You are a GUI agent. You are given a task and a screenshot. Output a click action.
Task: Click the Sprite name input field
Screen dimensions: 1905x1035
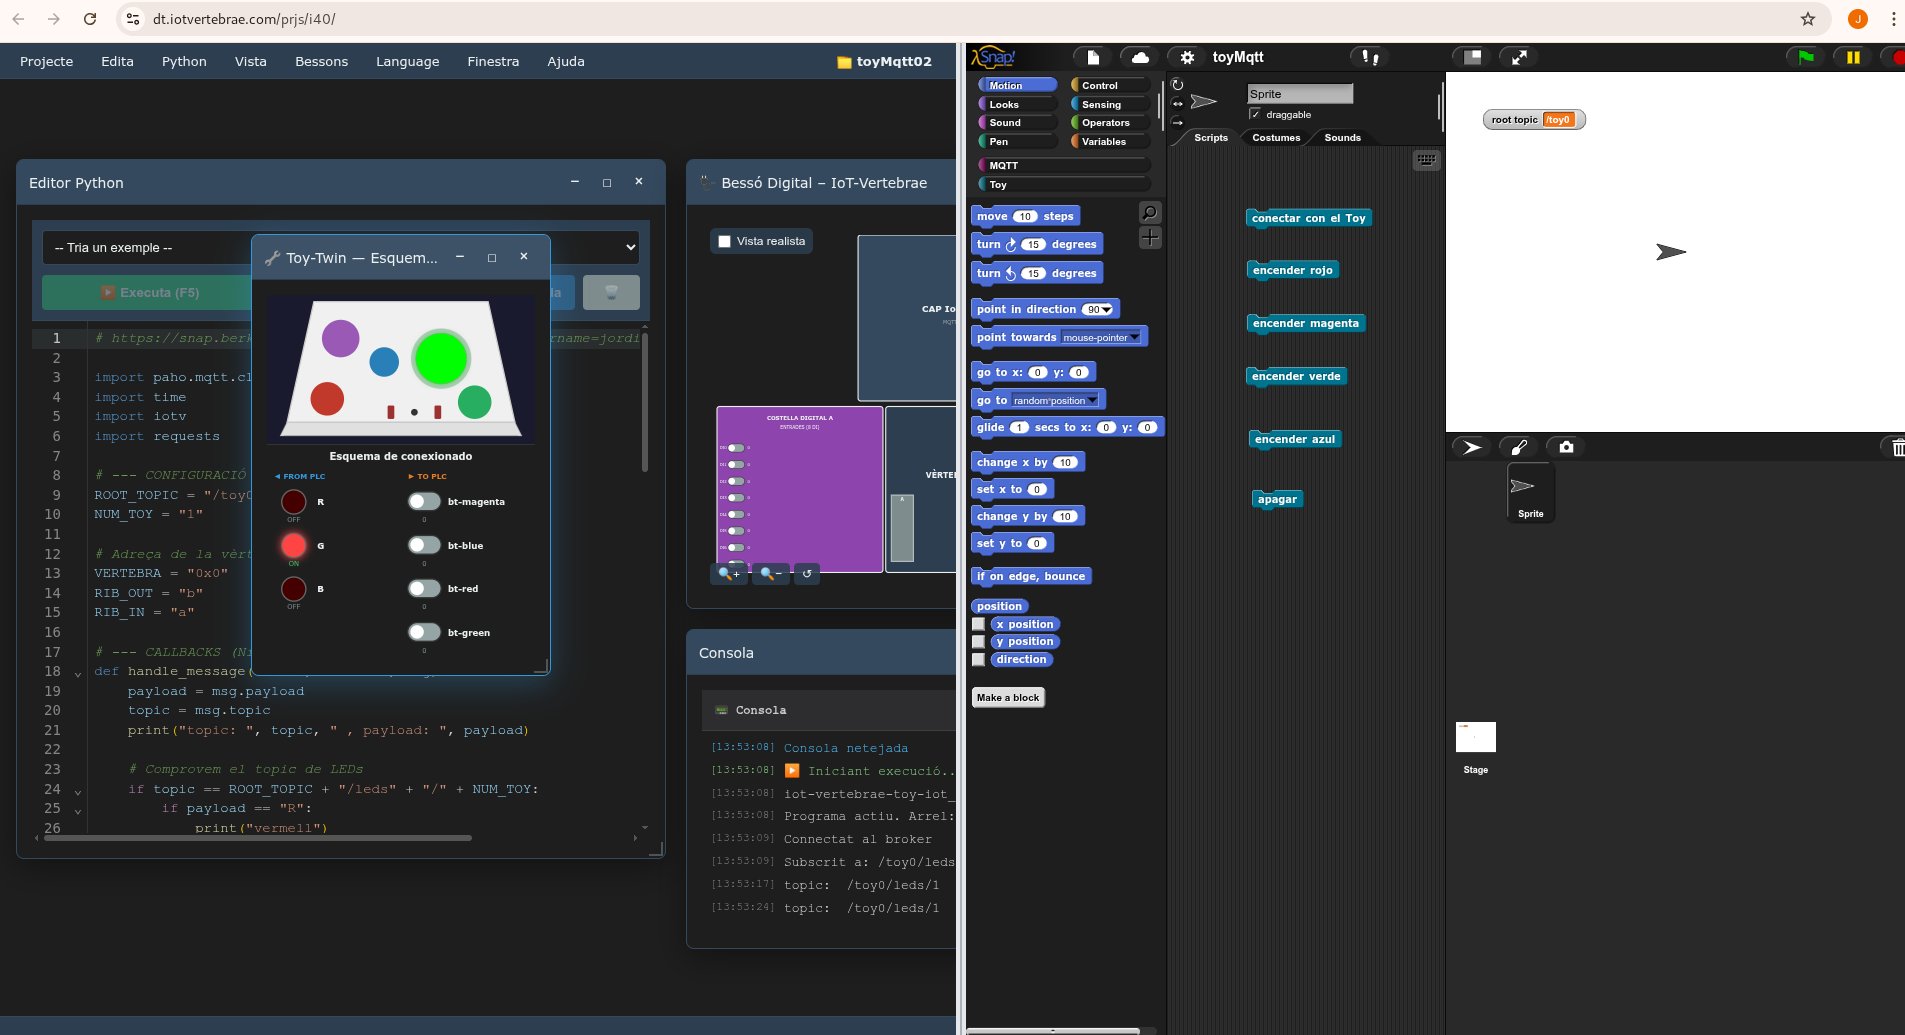coord(1300,93)
